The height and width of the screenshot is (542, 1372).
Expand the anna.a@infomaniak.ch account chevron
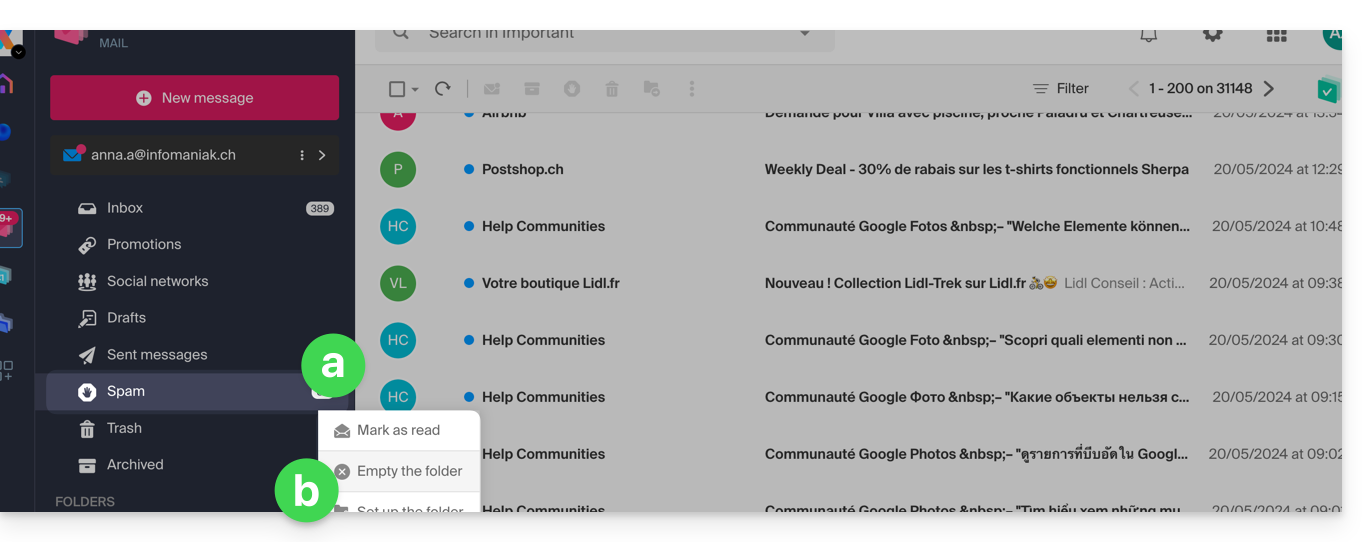pos(322,155)
